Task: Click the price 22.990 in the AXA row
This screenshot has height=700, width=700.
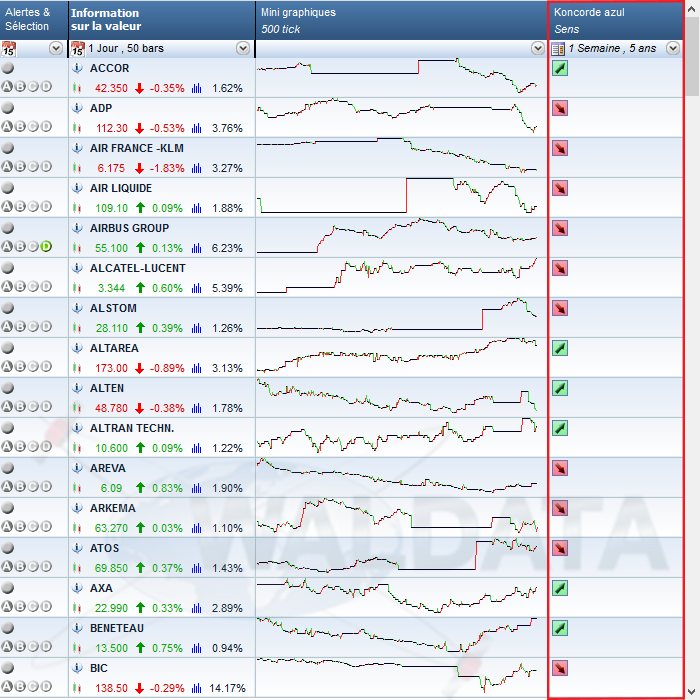Action: (x=111, y=608)
